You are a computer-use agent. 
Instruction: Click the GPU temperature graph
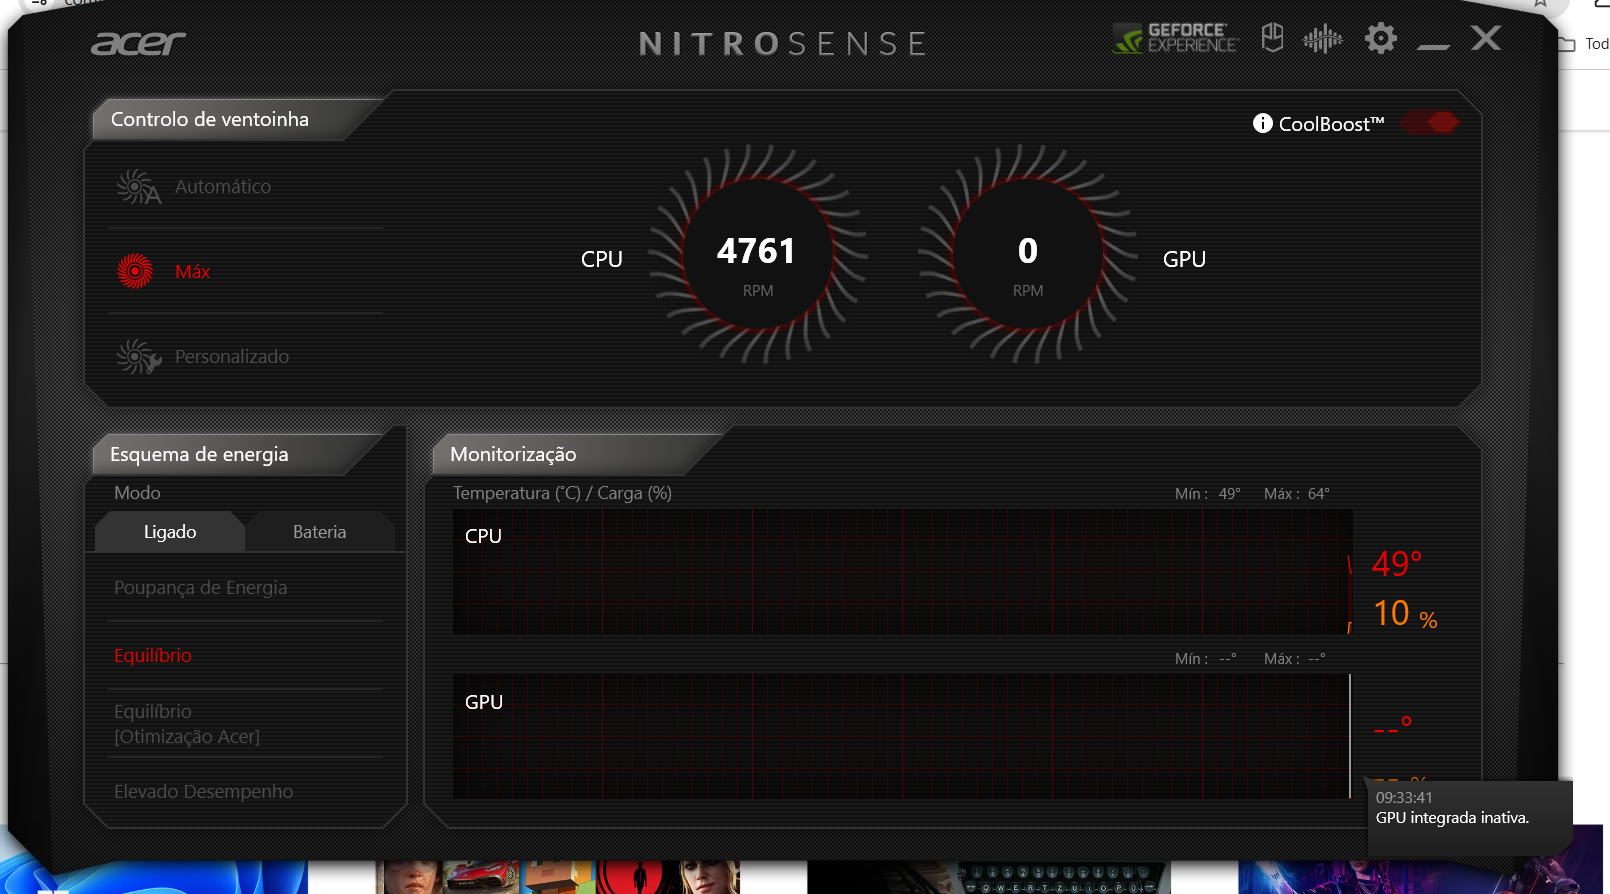902,736
